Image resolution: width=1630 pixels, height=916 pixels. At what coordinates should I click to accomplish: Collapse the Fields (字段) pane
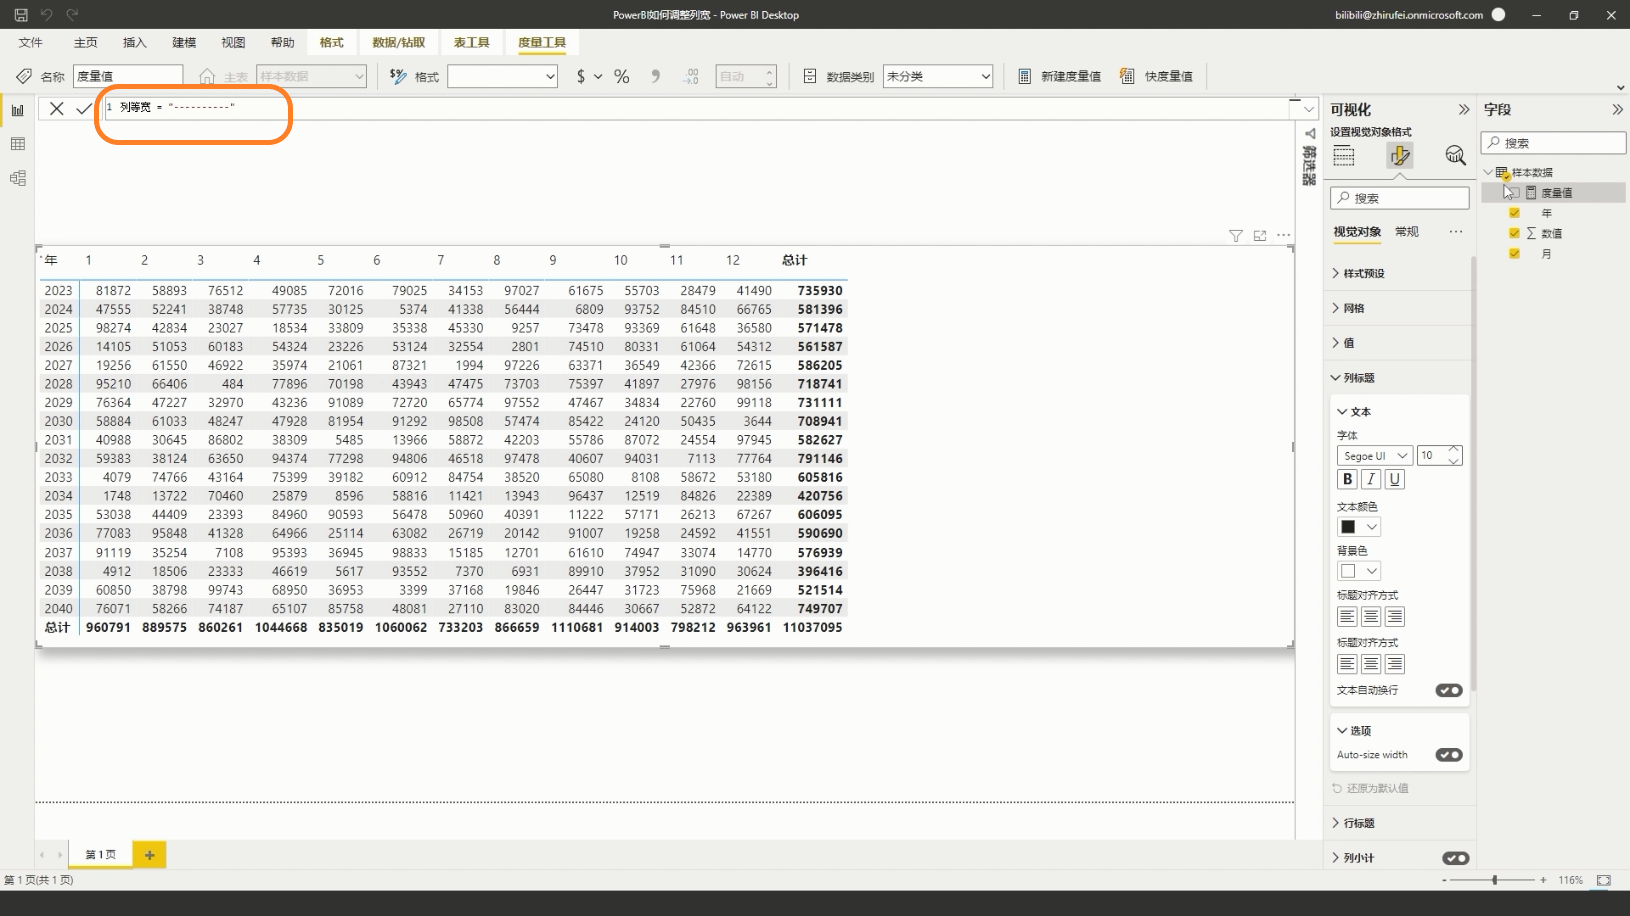(x=1617, y=109)
